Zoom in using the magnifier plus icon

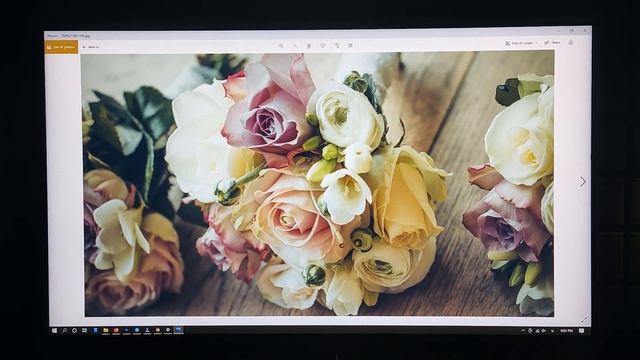[281, 46]
